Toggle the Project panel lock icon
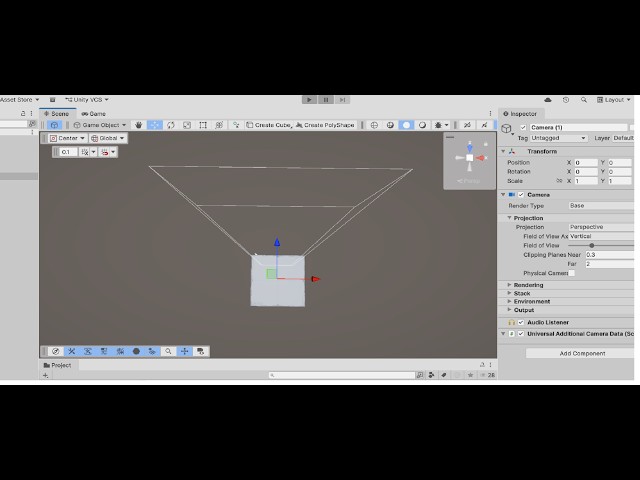The height and width of the screenshot is (480, 640). pos(482,364)
